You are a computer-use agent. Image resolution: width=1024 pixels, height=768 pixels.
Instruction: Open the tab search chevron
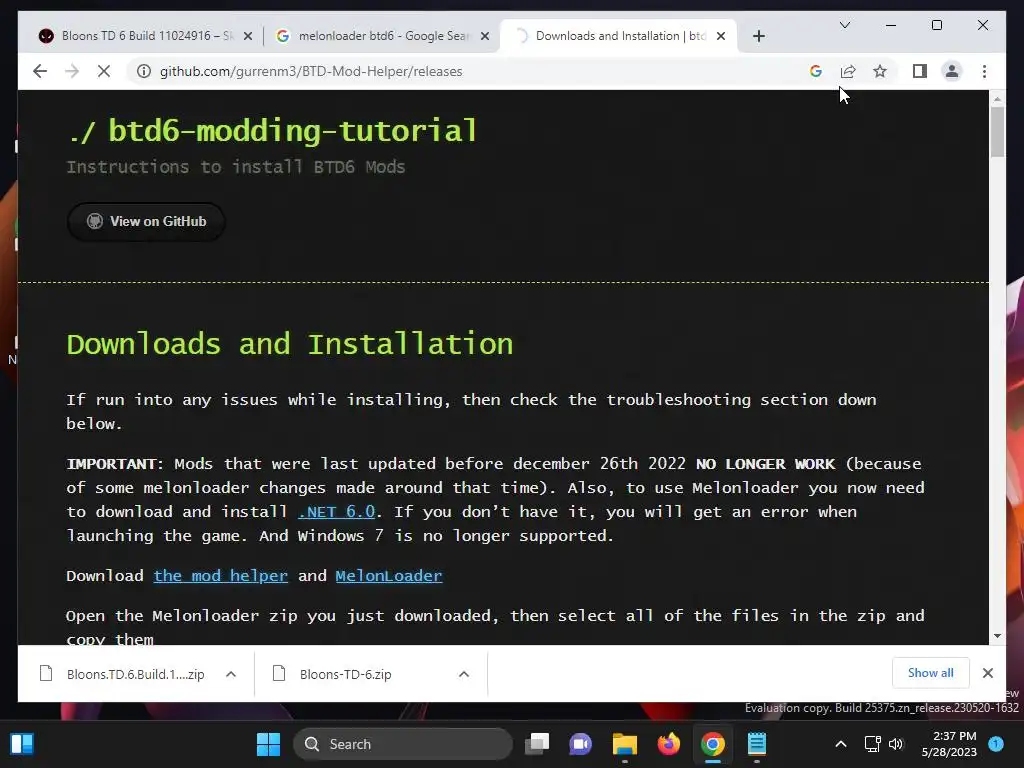click(x=844, y=25)
